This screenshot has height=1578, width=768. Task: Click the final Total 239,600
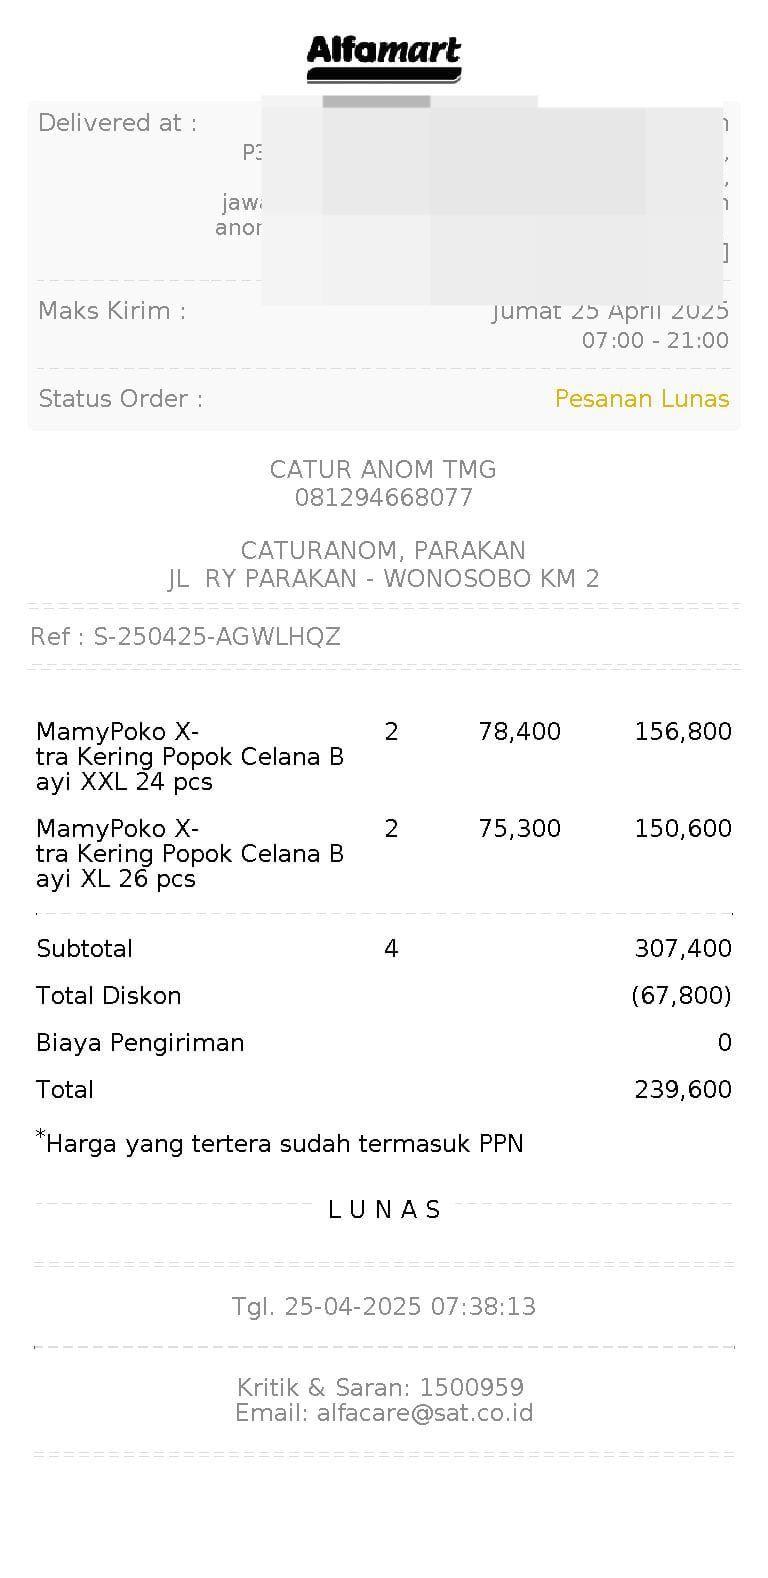coord(683,1090)
